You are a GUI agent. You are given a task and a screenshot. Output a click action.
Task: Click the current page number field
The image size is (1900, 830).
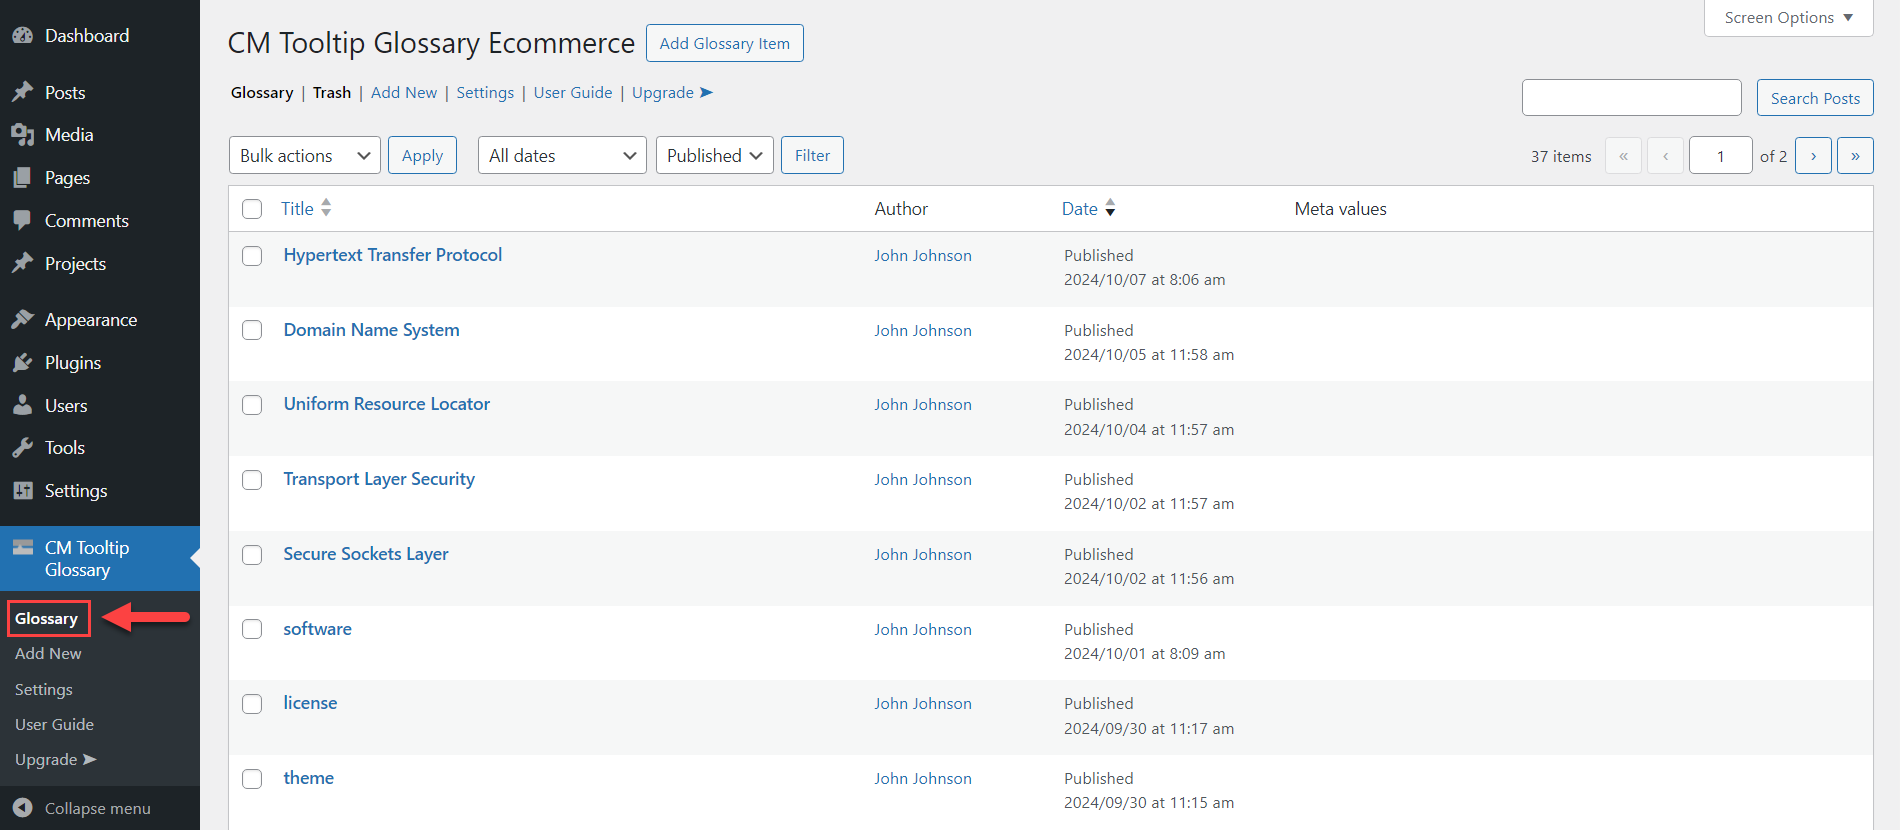coord(1721,156)
